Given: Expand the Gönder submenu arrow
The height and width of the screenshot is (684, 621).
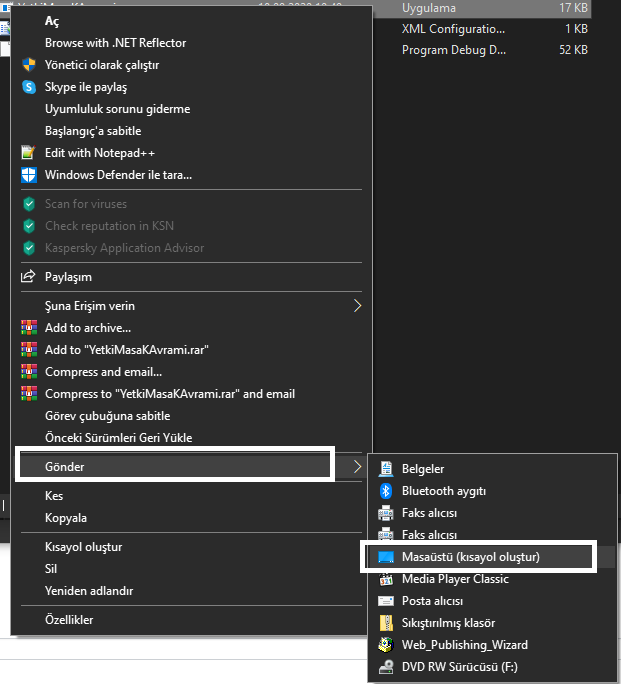Looking at the screenshot, I should point(357,467).
